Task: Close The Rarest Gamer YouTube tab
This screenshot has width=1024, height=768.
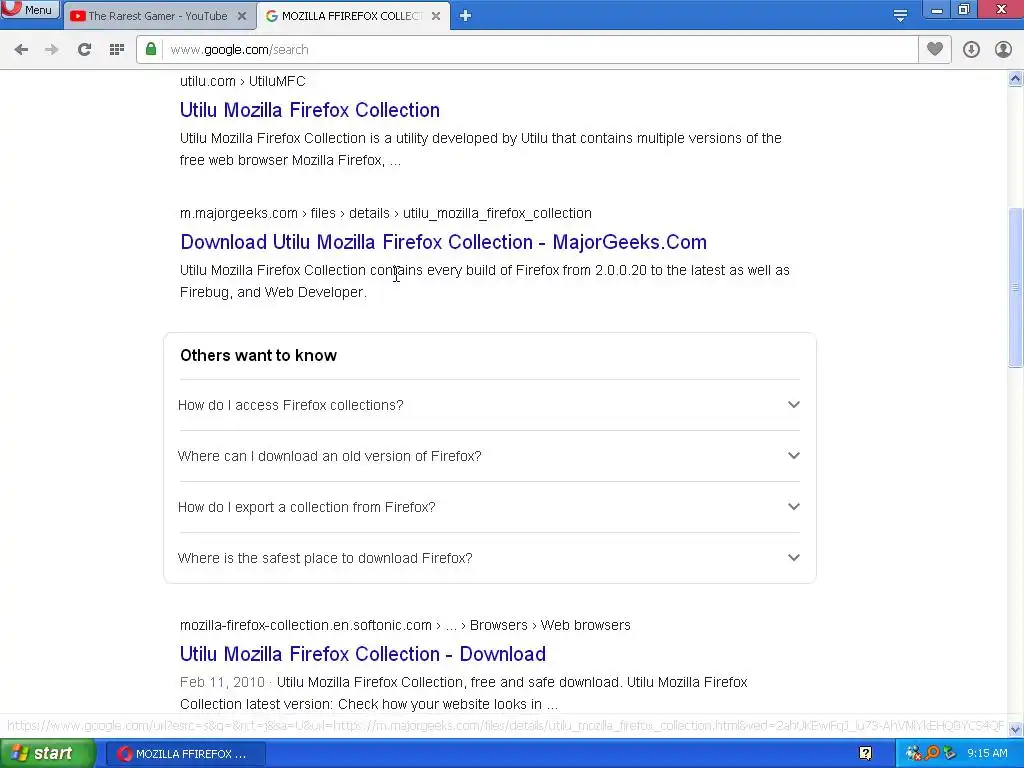Action: pos(242,16)
